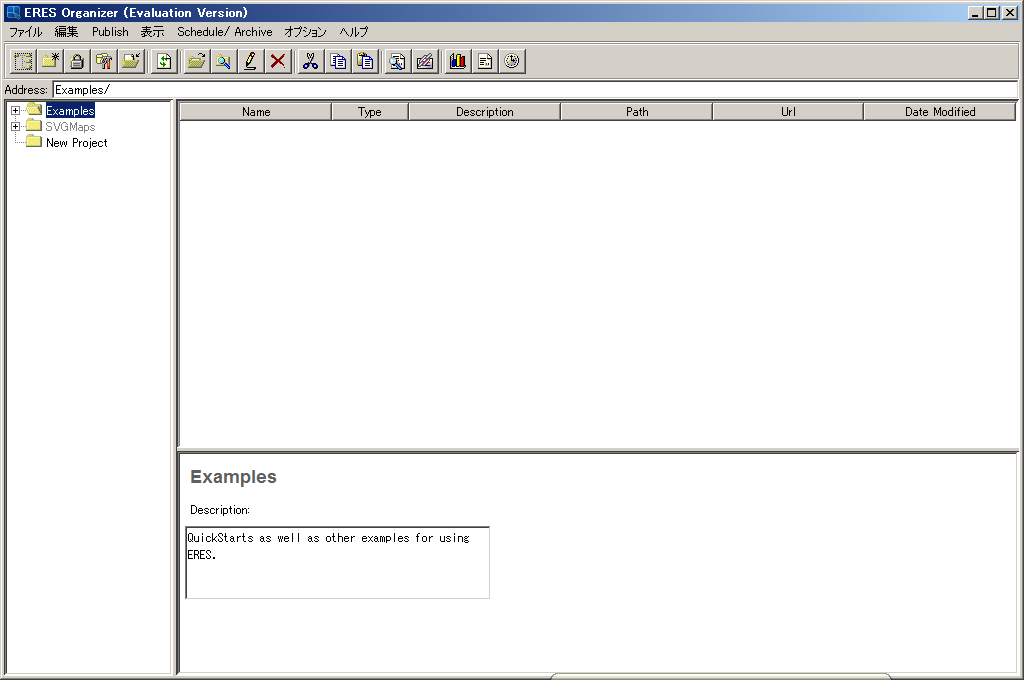1024x680 pixels.
Task: Click the scissors cut icon
Action: [311, 61]
